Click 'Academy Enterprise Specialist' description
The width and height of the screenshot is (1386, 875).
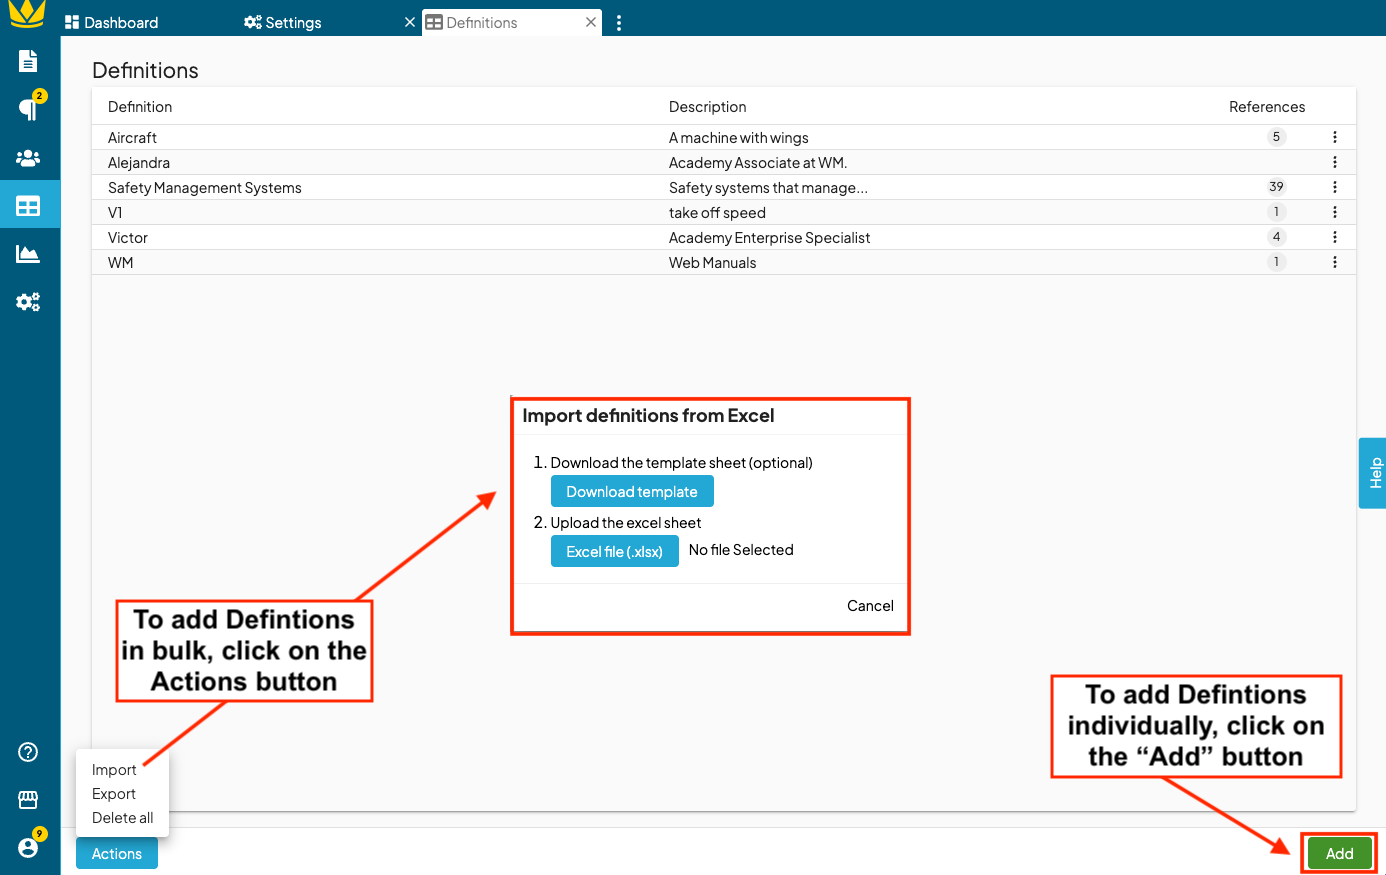tap(770, 238)
